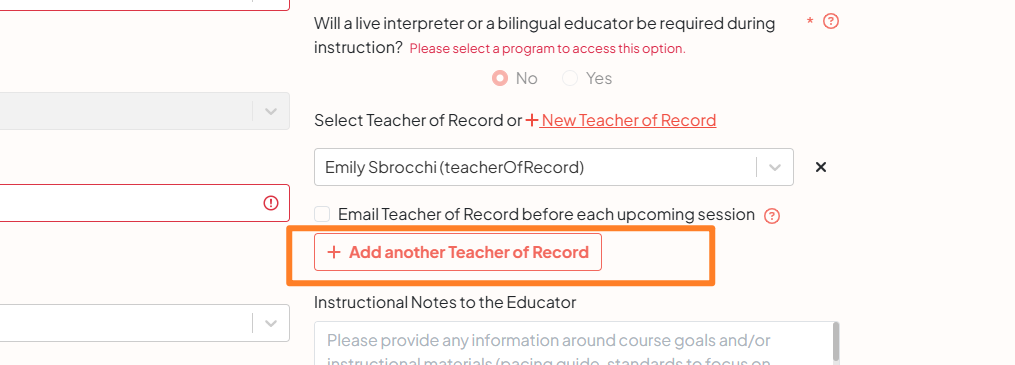Image resolution: width=1015 pixels, height=365 pixels.
Task: Focus the Instructional Notes to the Educator textarea
Action: click(577, 344)
